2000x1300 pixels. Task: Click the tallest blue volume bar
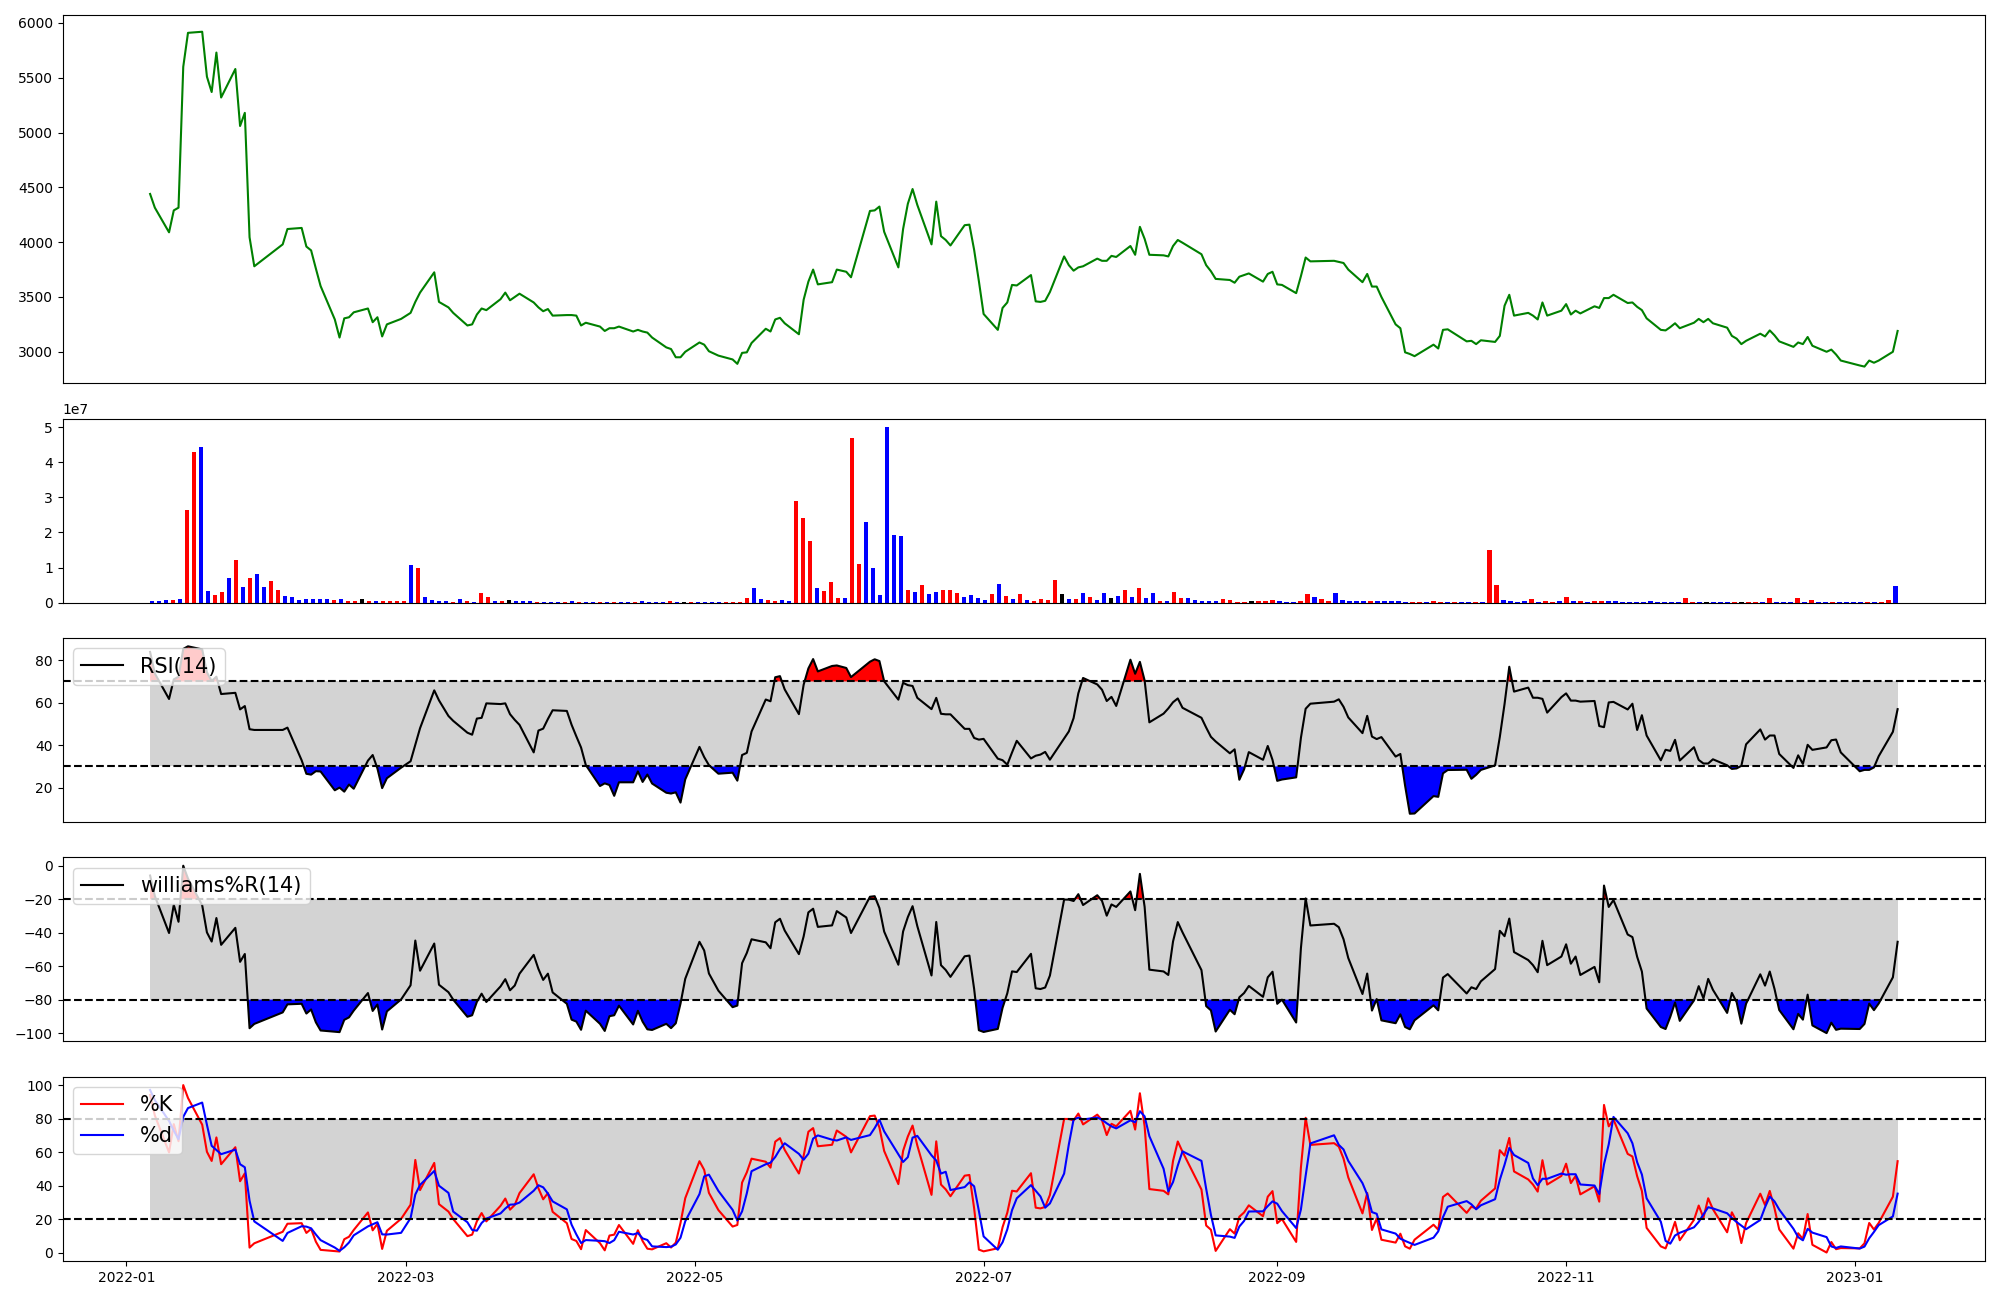click(x=887, y=515)
